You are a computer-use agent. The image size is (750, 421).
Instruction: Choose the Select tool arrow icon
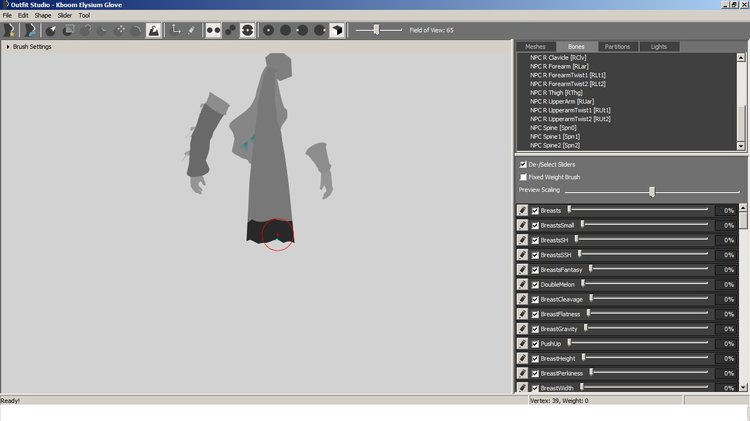[x=51, y=30]
